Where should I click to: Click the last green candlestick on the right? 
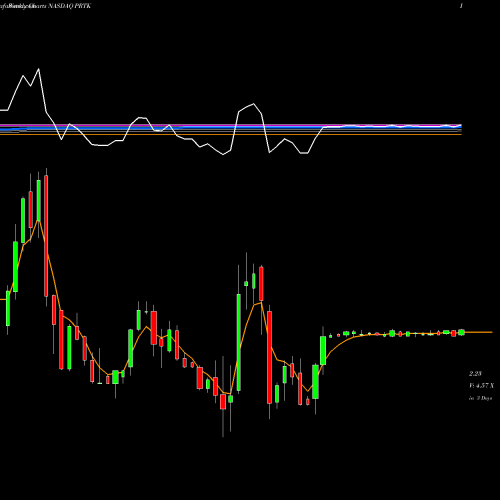461,332
